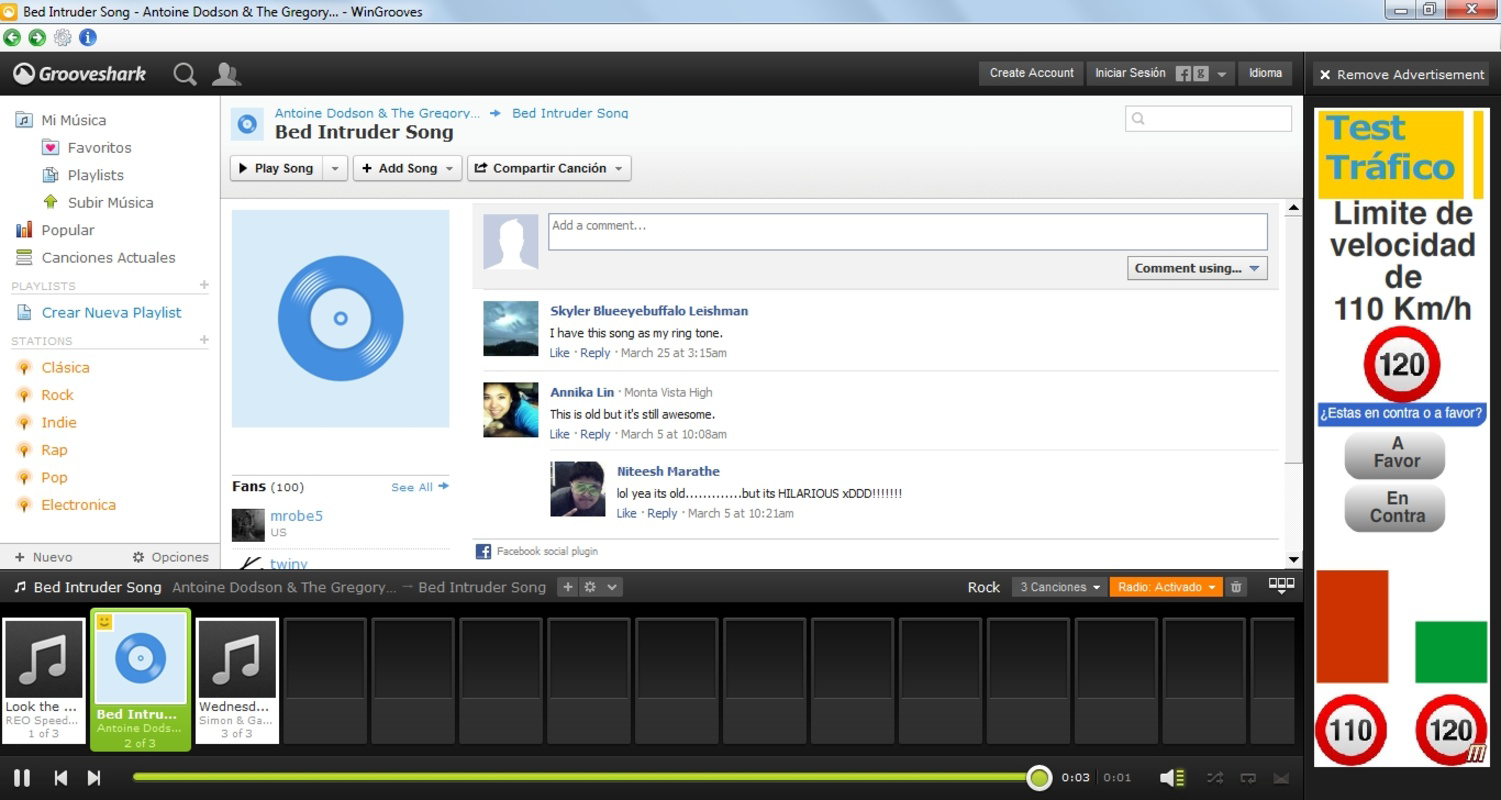
Task: Select the Look the… song tile in queue
Action: (43, 680)
